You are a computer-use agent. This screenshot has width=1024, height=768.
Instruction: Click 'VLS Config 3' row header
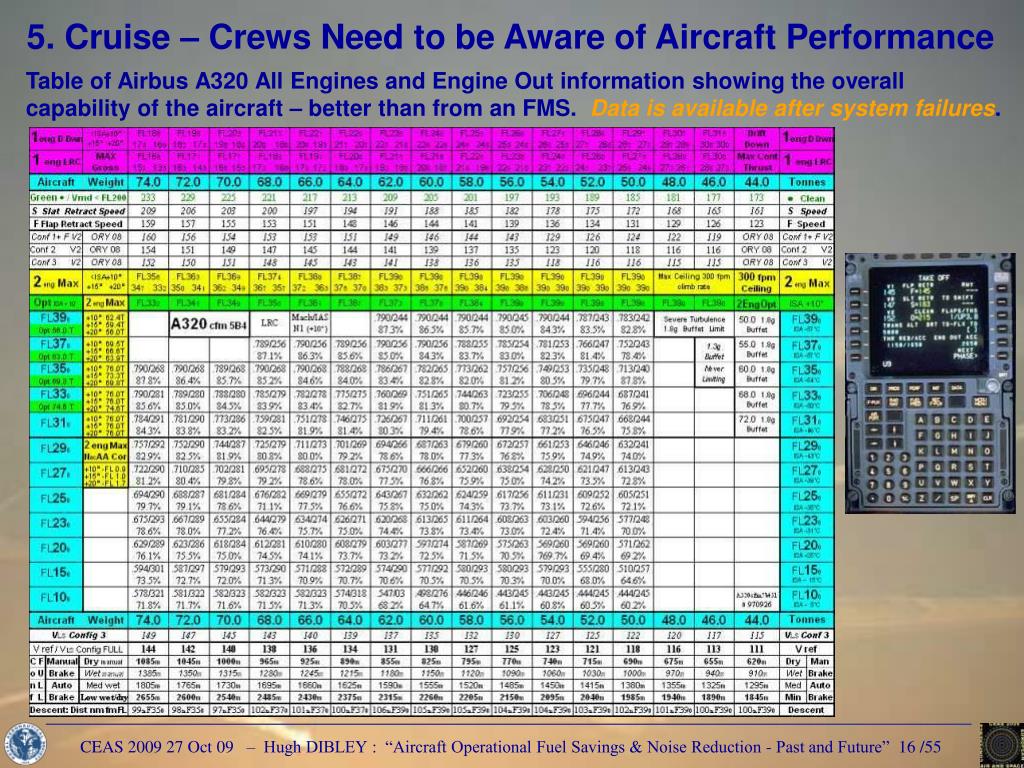(78, 635)
